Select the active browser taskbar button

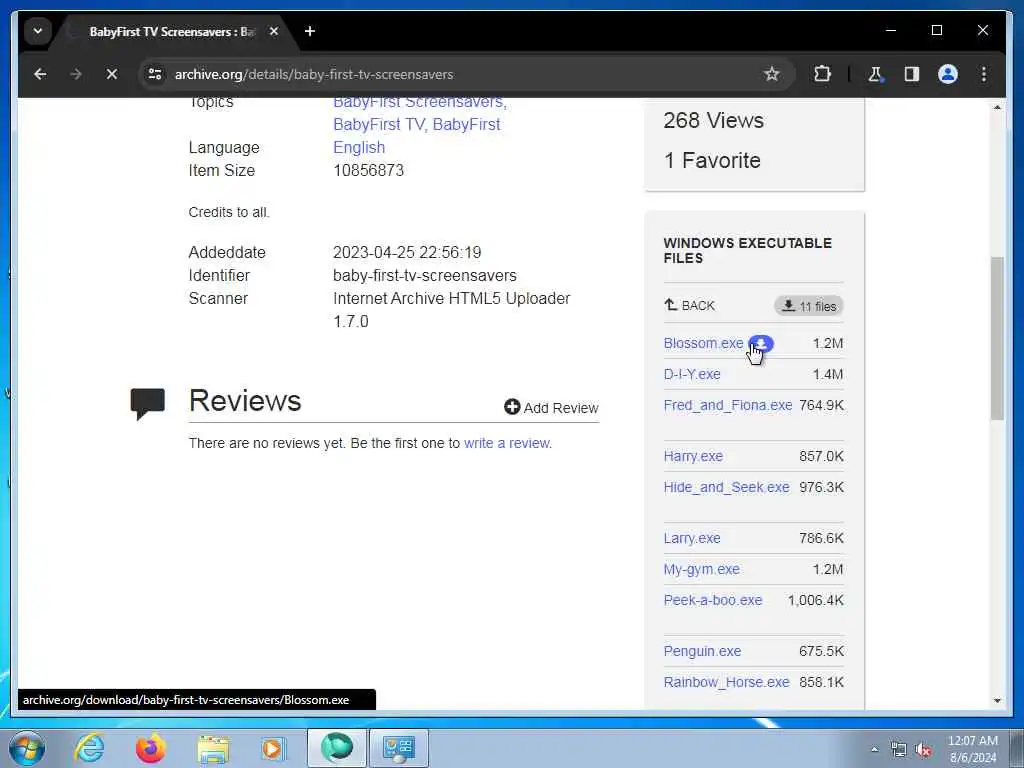point(336,748)
